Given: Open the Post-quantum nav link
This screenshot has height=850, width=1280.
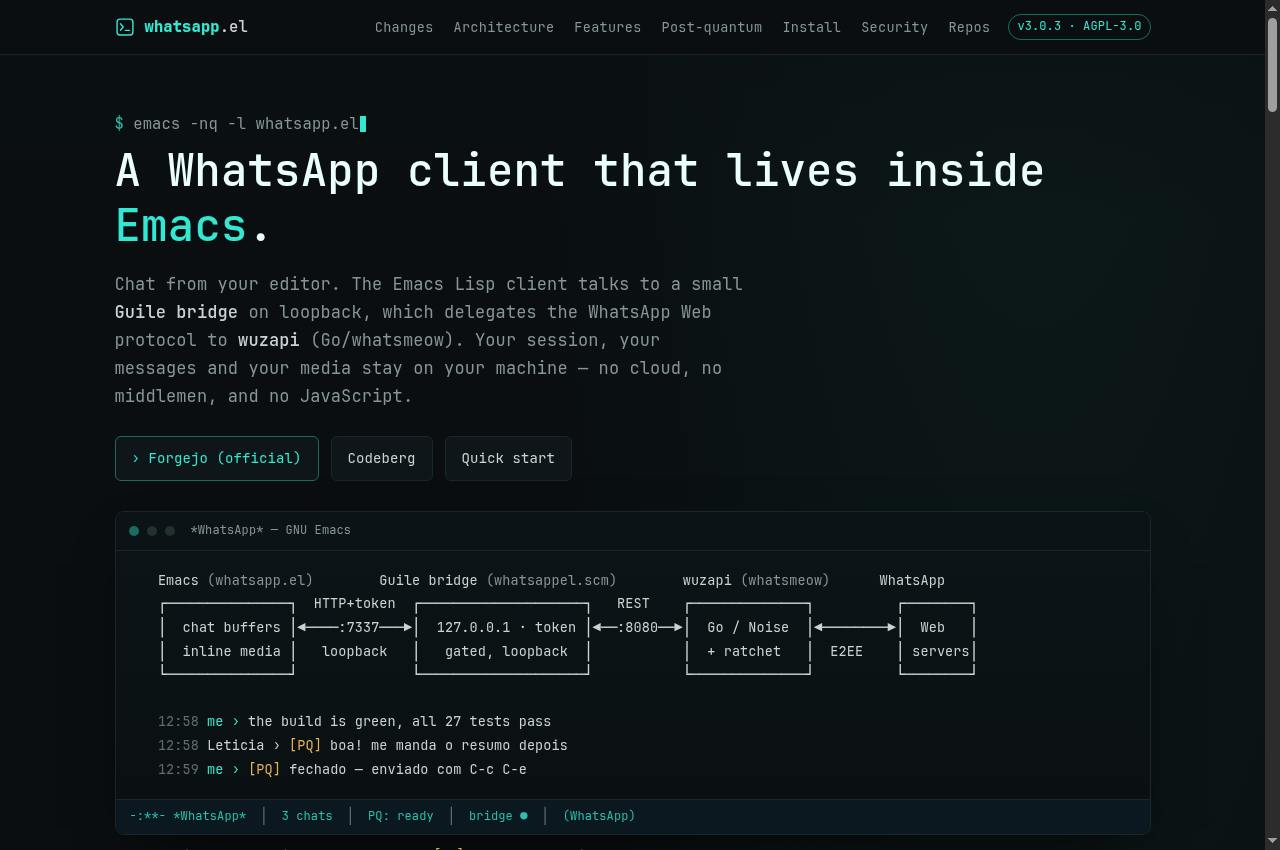Looking at the screenshot, I should coord(711,27).
